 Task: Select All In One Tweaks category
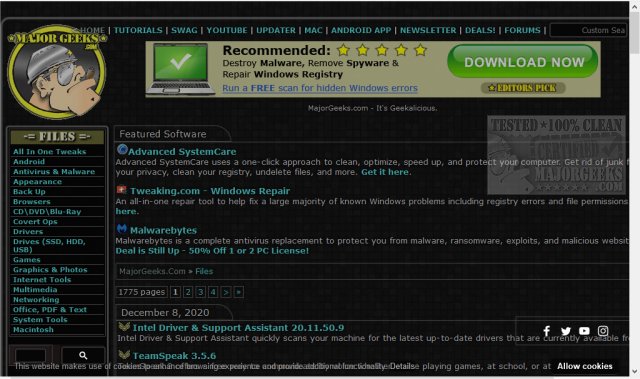pos(49,151)
